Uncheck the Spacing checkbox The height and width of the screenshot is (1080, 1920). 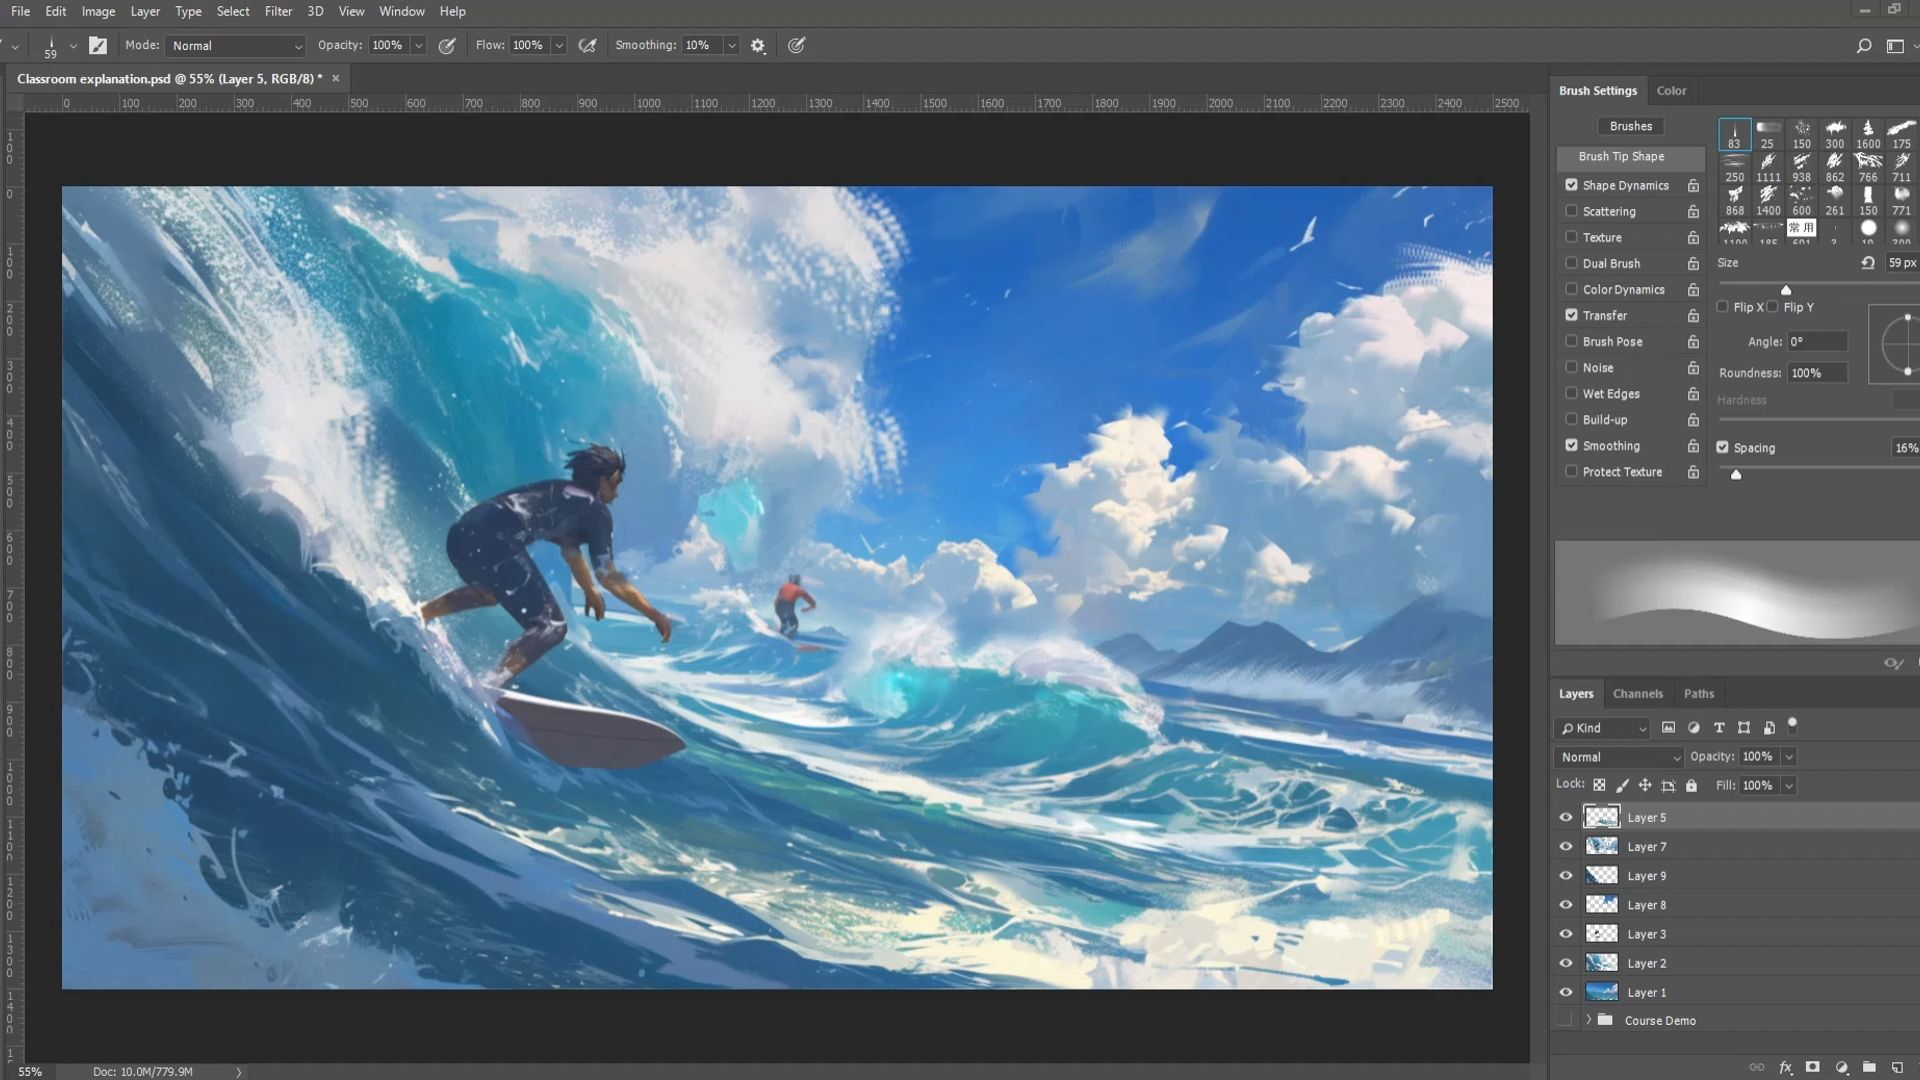[1722, 447]
